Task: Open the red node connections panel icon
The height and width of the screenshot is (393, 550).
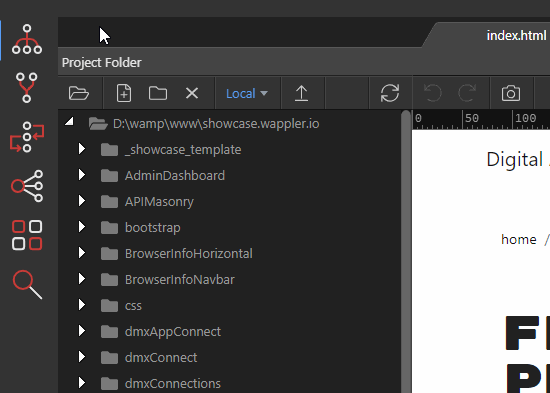Action: click(x=27, y=186)
